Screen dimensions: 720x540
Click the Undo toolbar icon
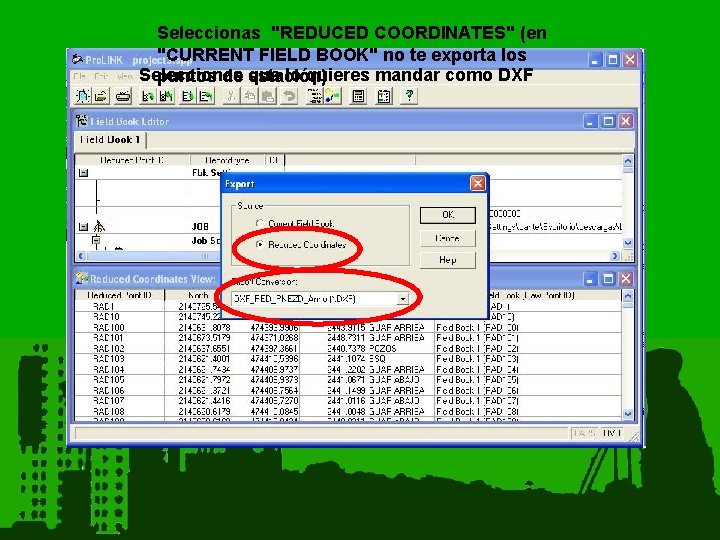[x=289, y=96]
